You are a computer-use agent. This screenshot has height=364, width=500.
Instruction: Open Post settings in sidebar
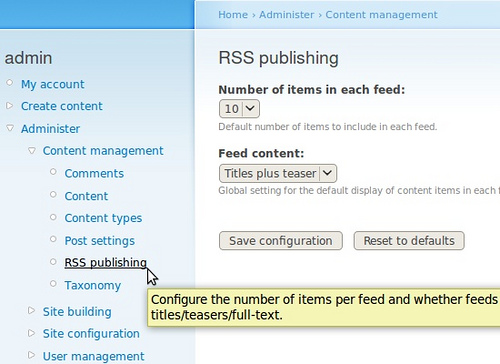100,241
